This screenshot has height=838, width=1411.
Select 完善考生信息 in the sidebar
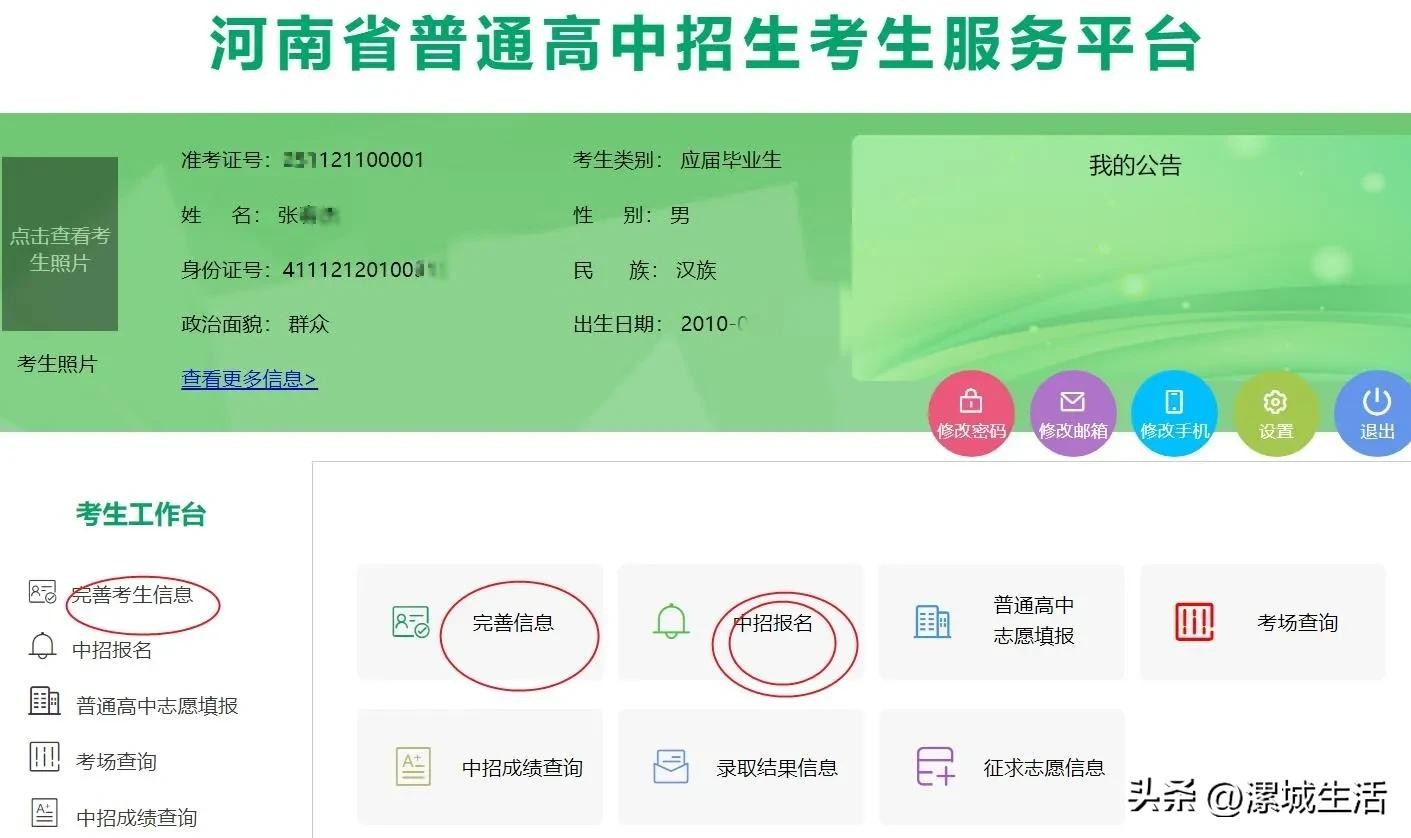(x=132, y=595)
